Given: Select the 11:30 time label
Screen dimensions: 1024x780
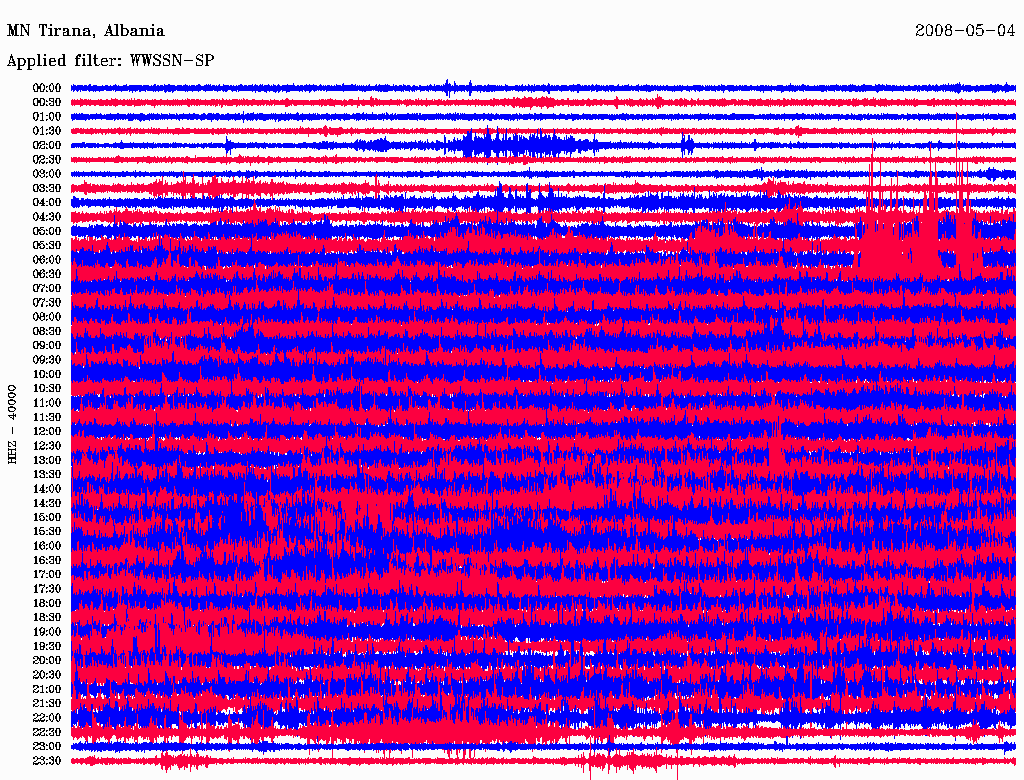Looking at the screenshot, I should click(x=47, y=417).
